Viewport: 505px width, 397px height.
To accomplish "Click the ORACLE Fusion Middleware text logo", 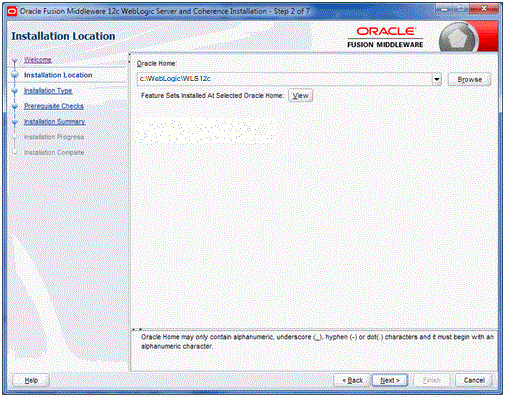I will click(x=385, y=37).
